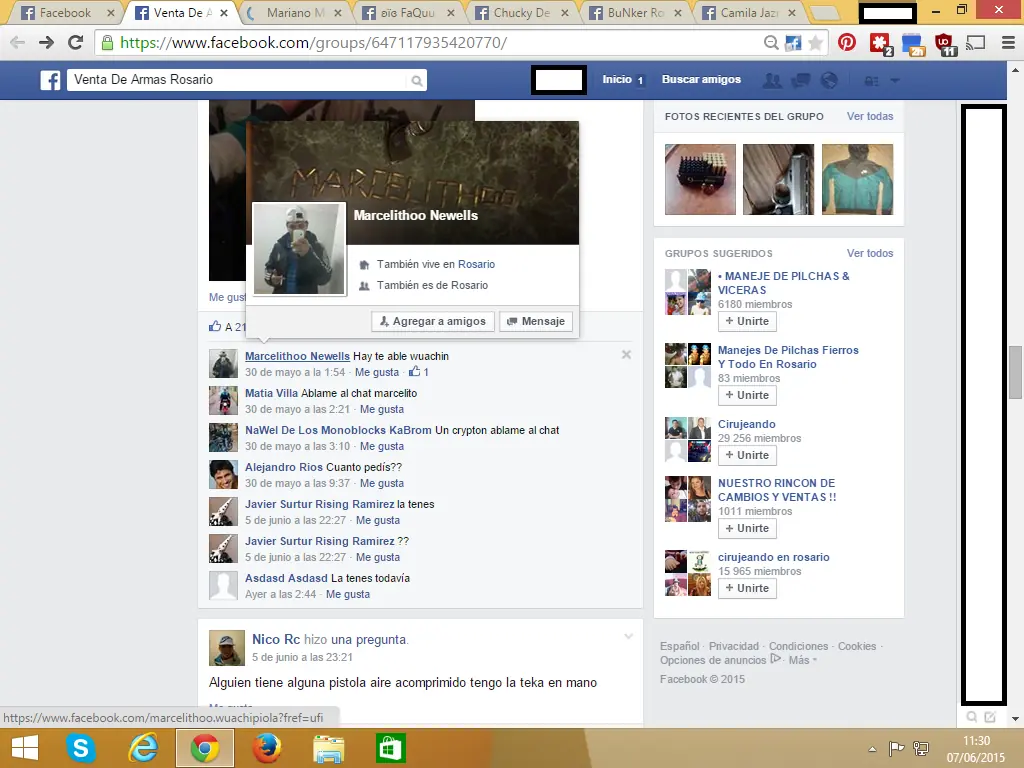Click Rosario link in hovercard
This screenshot has width=1024, height=768.
pyautogui.click(x=476, y=264)
